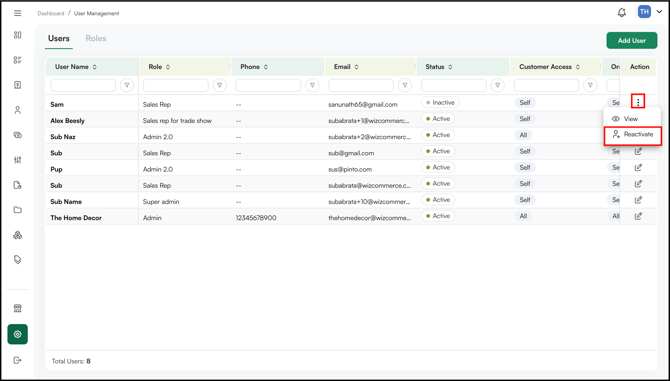Click the Sub Naz user name

(x=63, y=137)
